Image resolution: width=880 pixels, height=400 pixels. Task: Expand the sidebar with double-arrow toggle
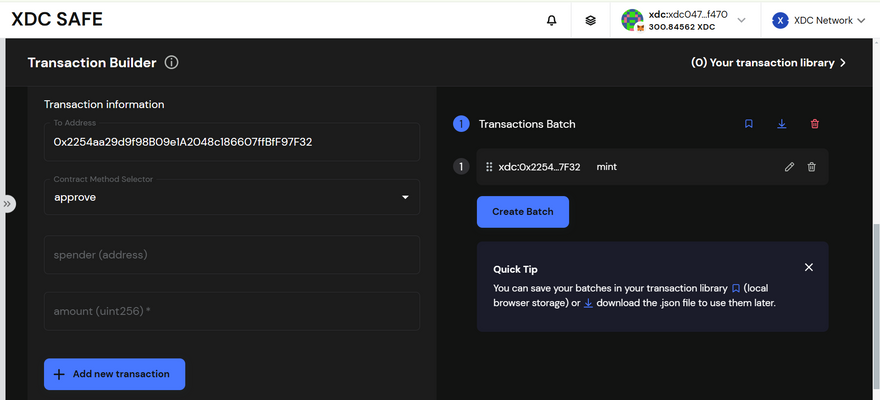click(x=8, y=204)
